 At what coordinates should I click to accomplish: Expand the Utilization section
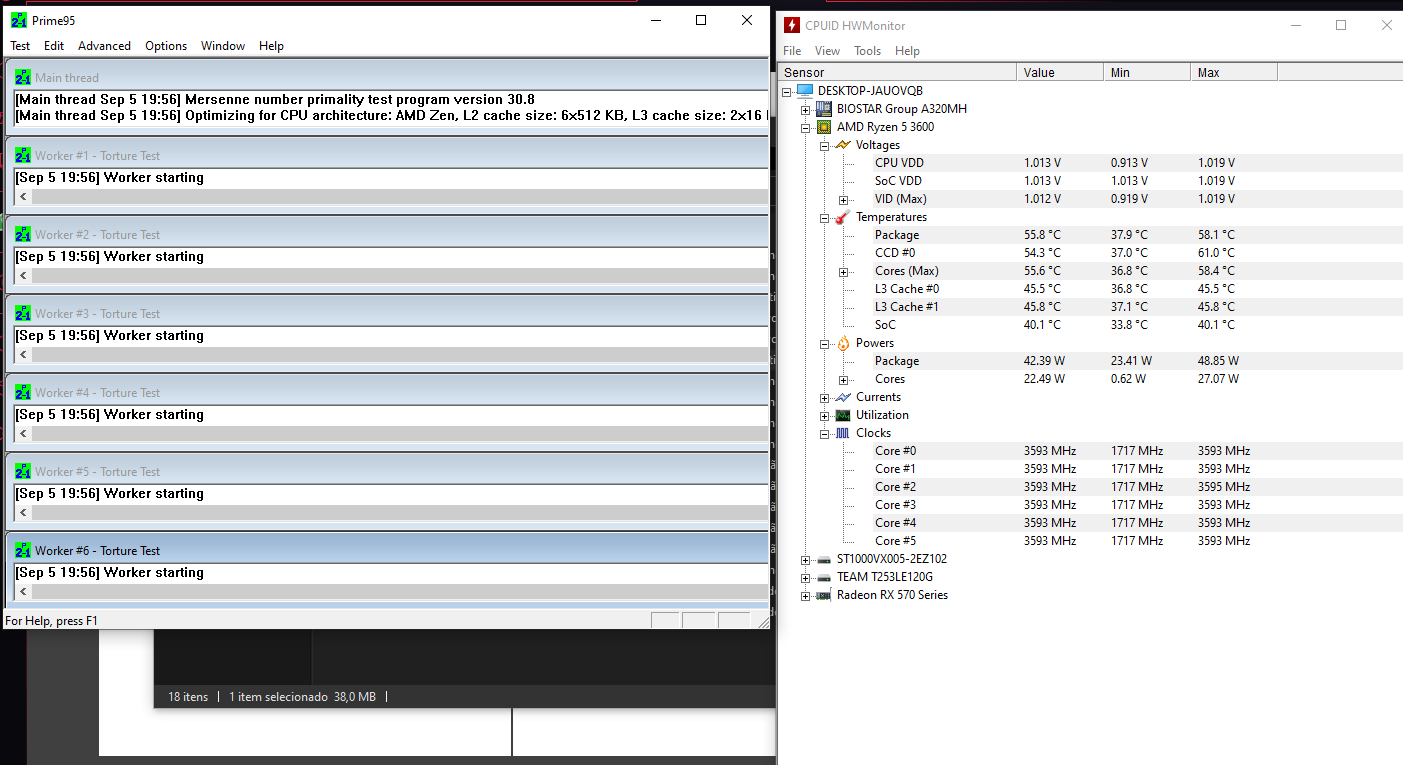825,415
